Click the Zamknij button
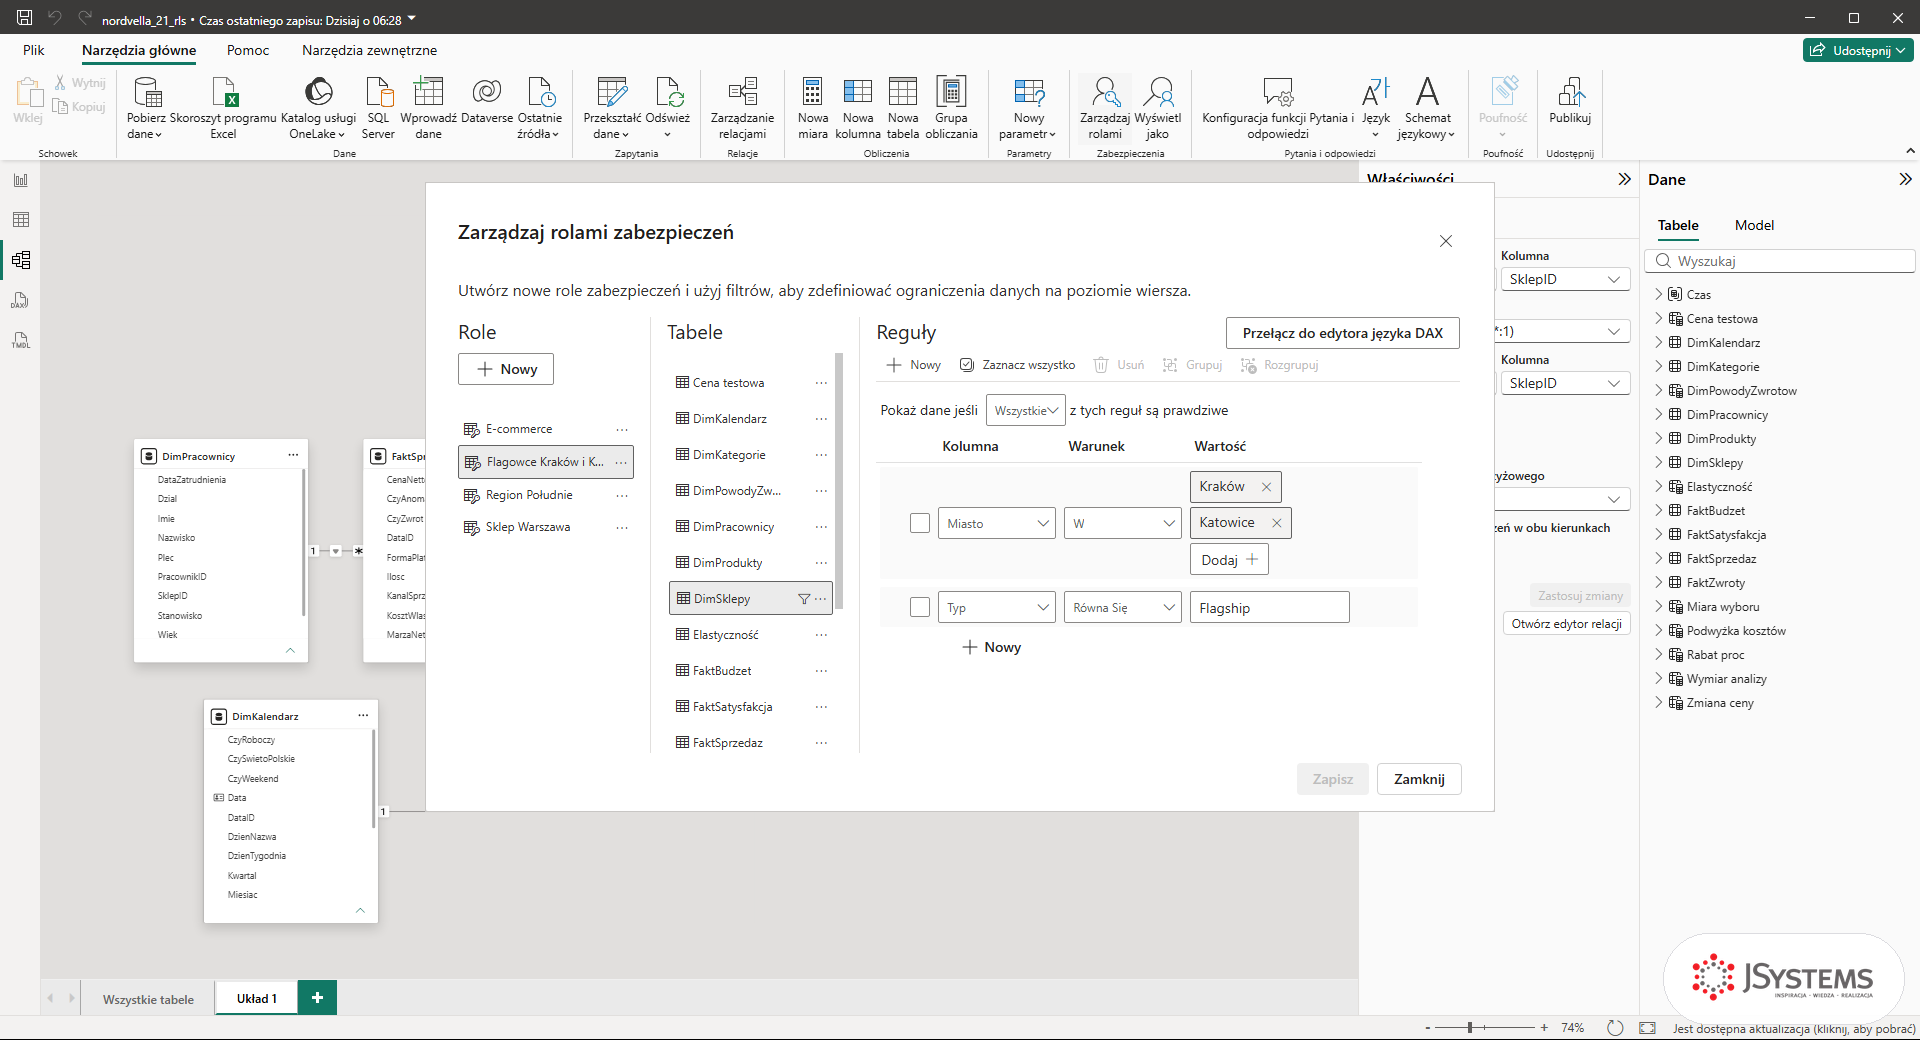Viewport: 1920px width, 1040px height. 1419,779
